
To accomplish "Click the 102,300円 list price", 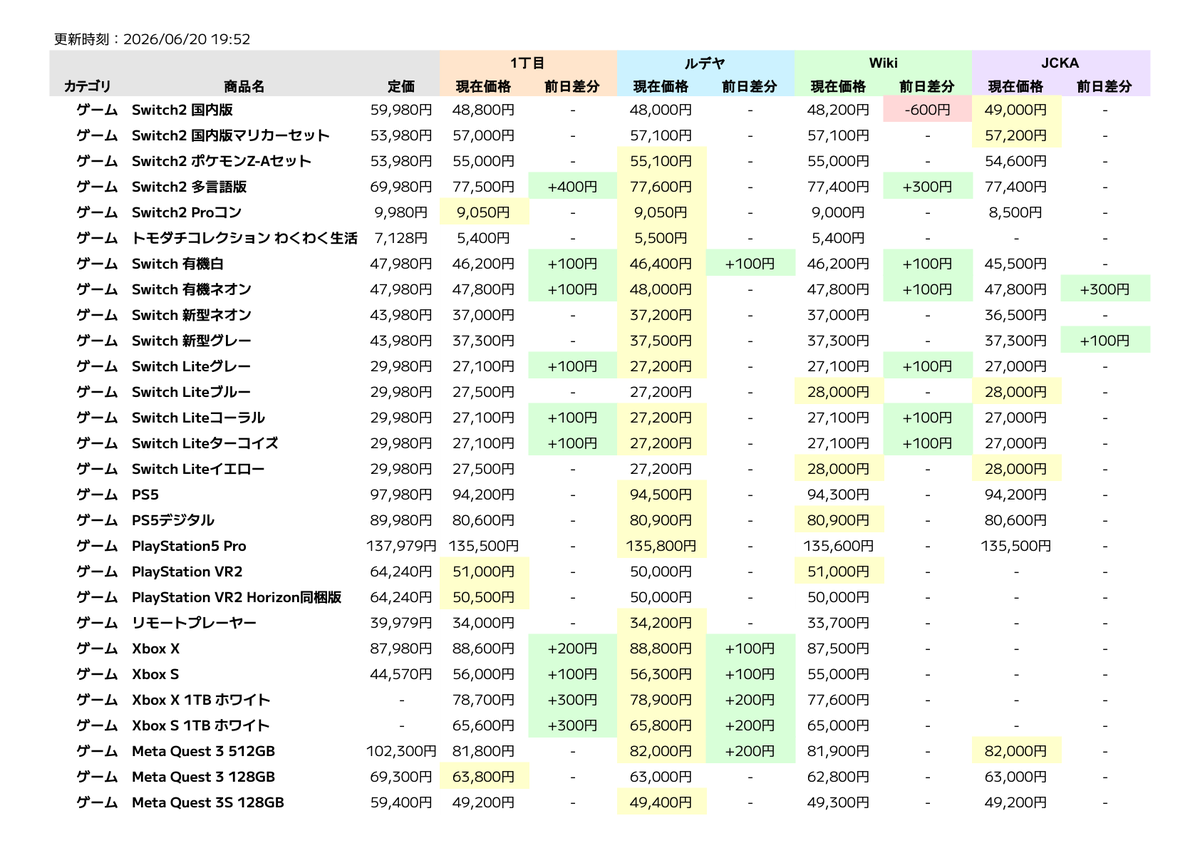I will (x=401, y=751).
